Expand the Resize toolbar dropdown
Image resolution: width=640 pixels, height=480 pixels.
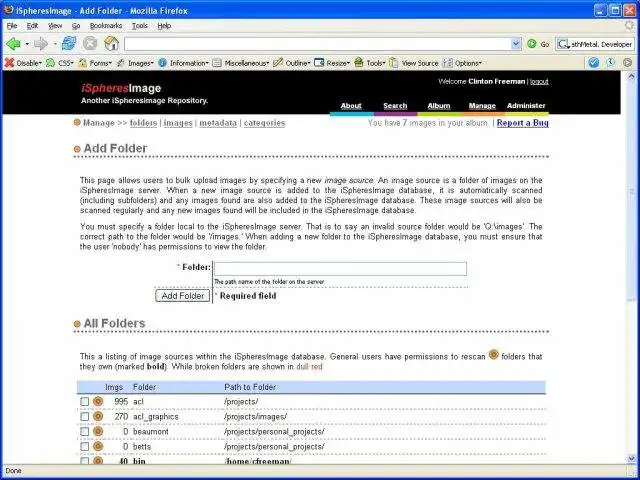[332, 63]
